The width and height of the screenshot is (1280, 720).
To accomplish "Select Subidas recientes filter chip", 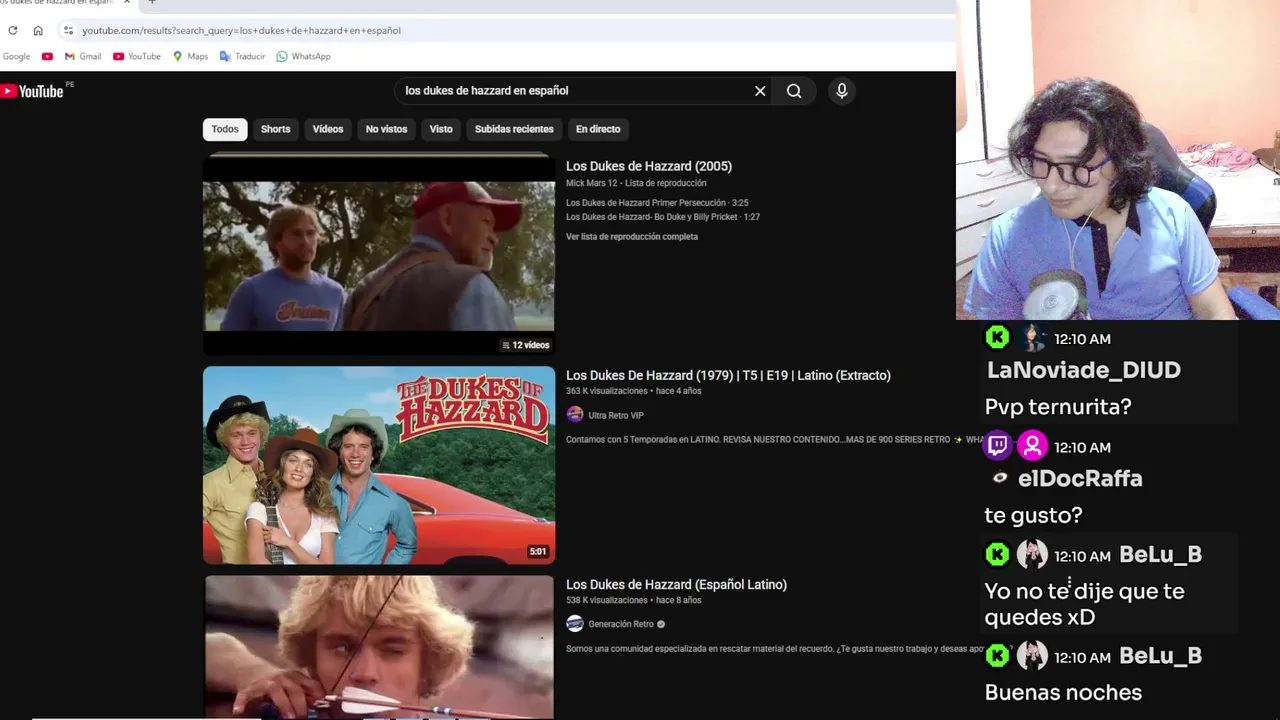I will [514, 129].
